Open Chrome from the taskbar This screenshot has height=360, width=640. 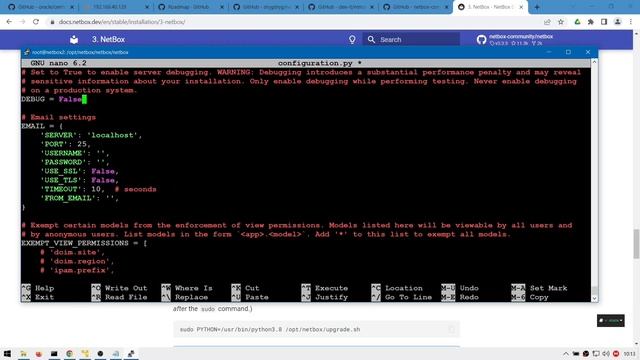click(69, 353)
